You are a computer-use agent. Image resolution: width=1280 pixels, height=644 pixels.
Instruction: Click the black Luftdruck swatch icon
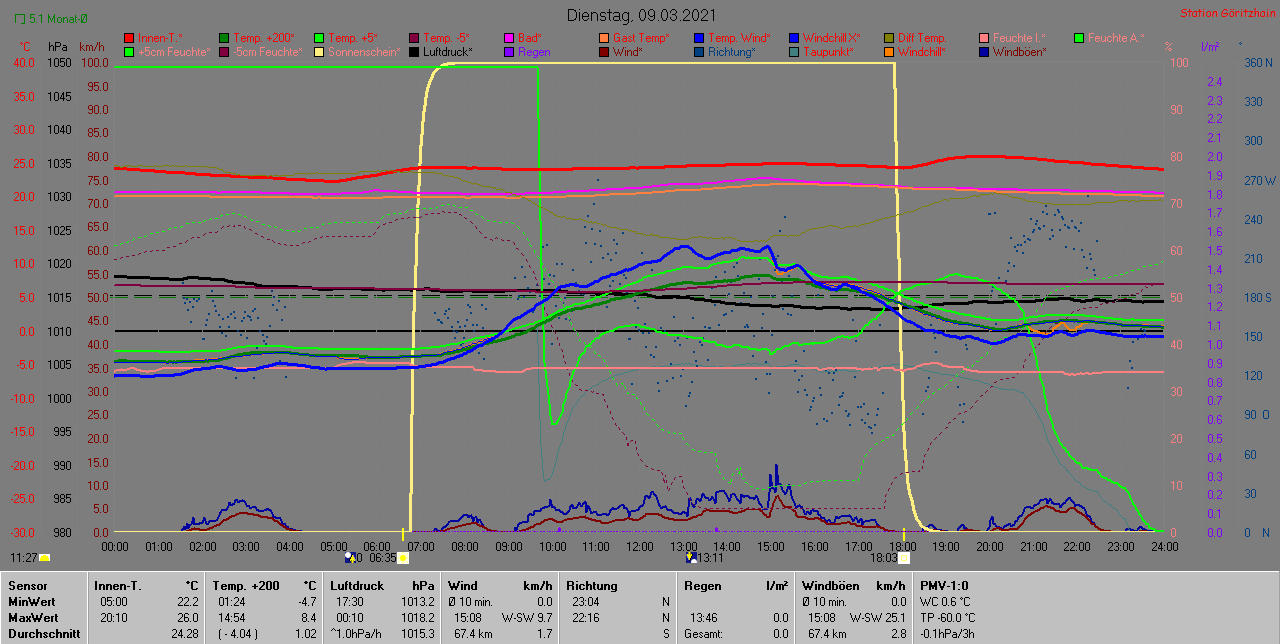tap(413, 51)
